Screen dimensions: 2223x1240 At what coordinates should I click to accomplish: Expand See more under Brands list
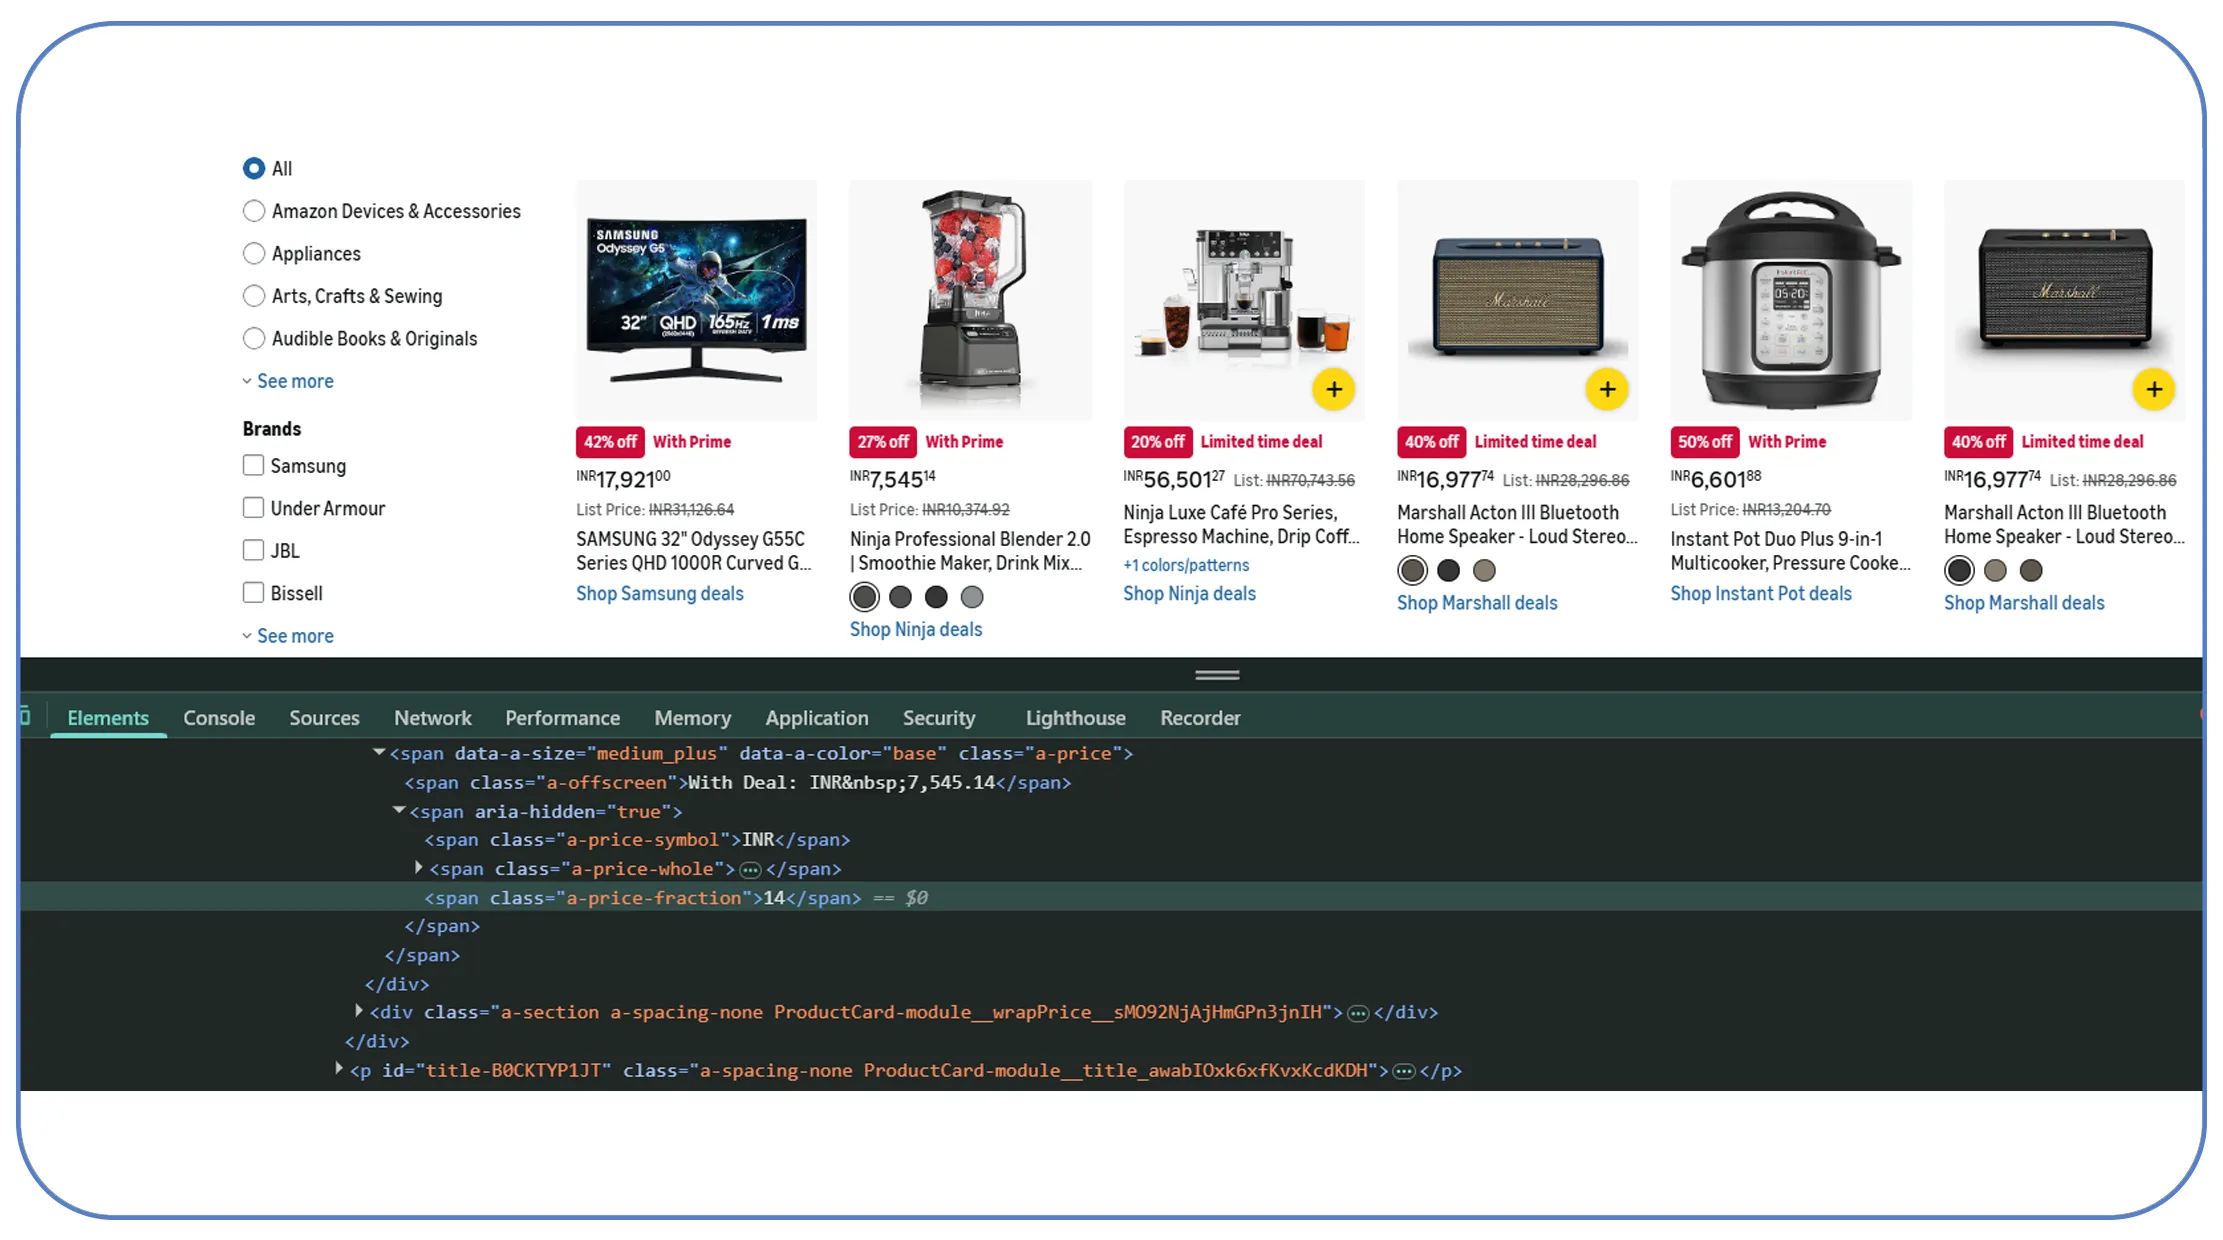click(x=288, y=636)
